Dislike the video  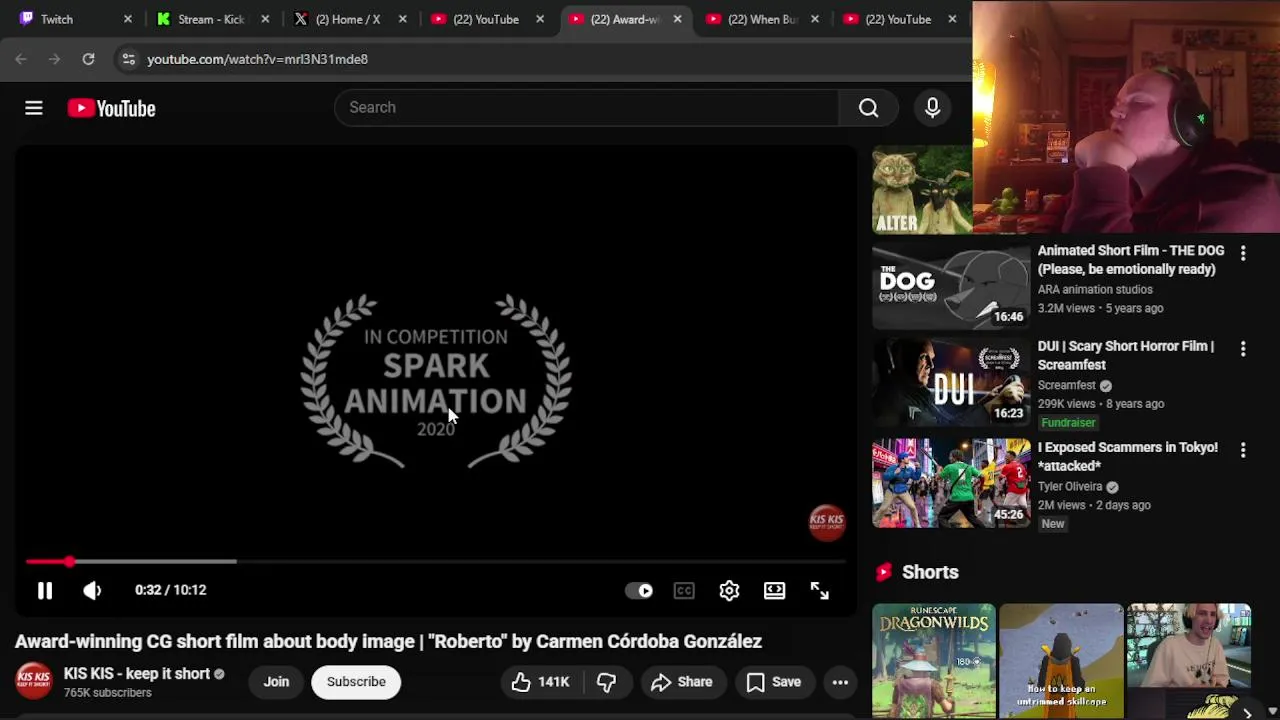[x=607, y=682]
